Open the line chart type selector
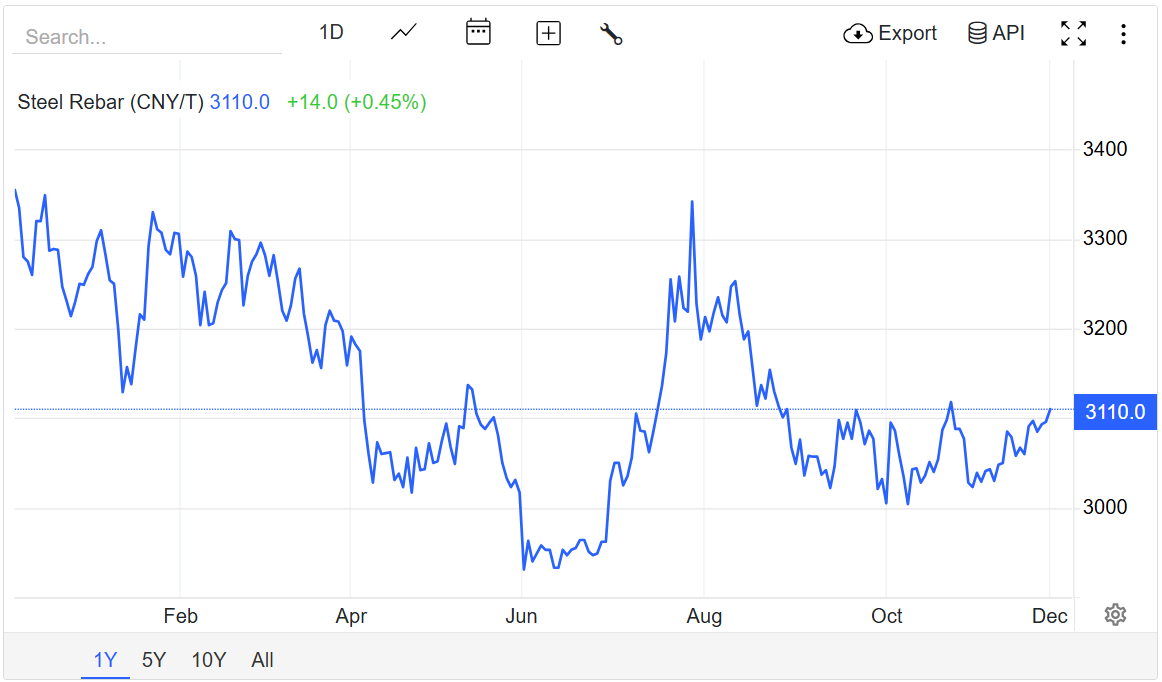 403,33
